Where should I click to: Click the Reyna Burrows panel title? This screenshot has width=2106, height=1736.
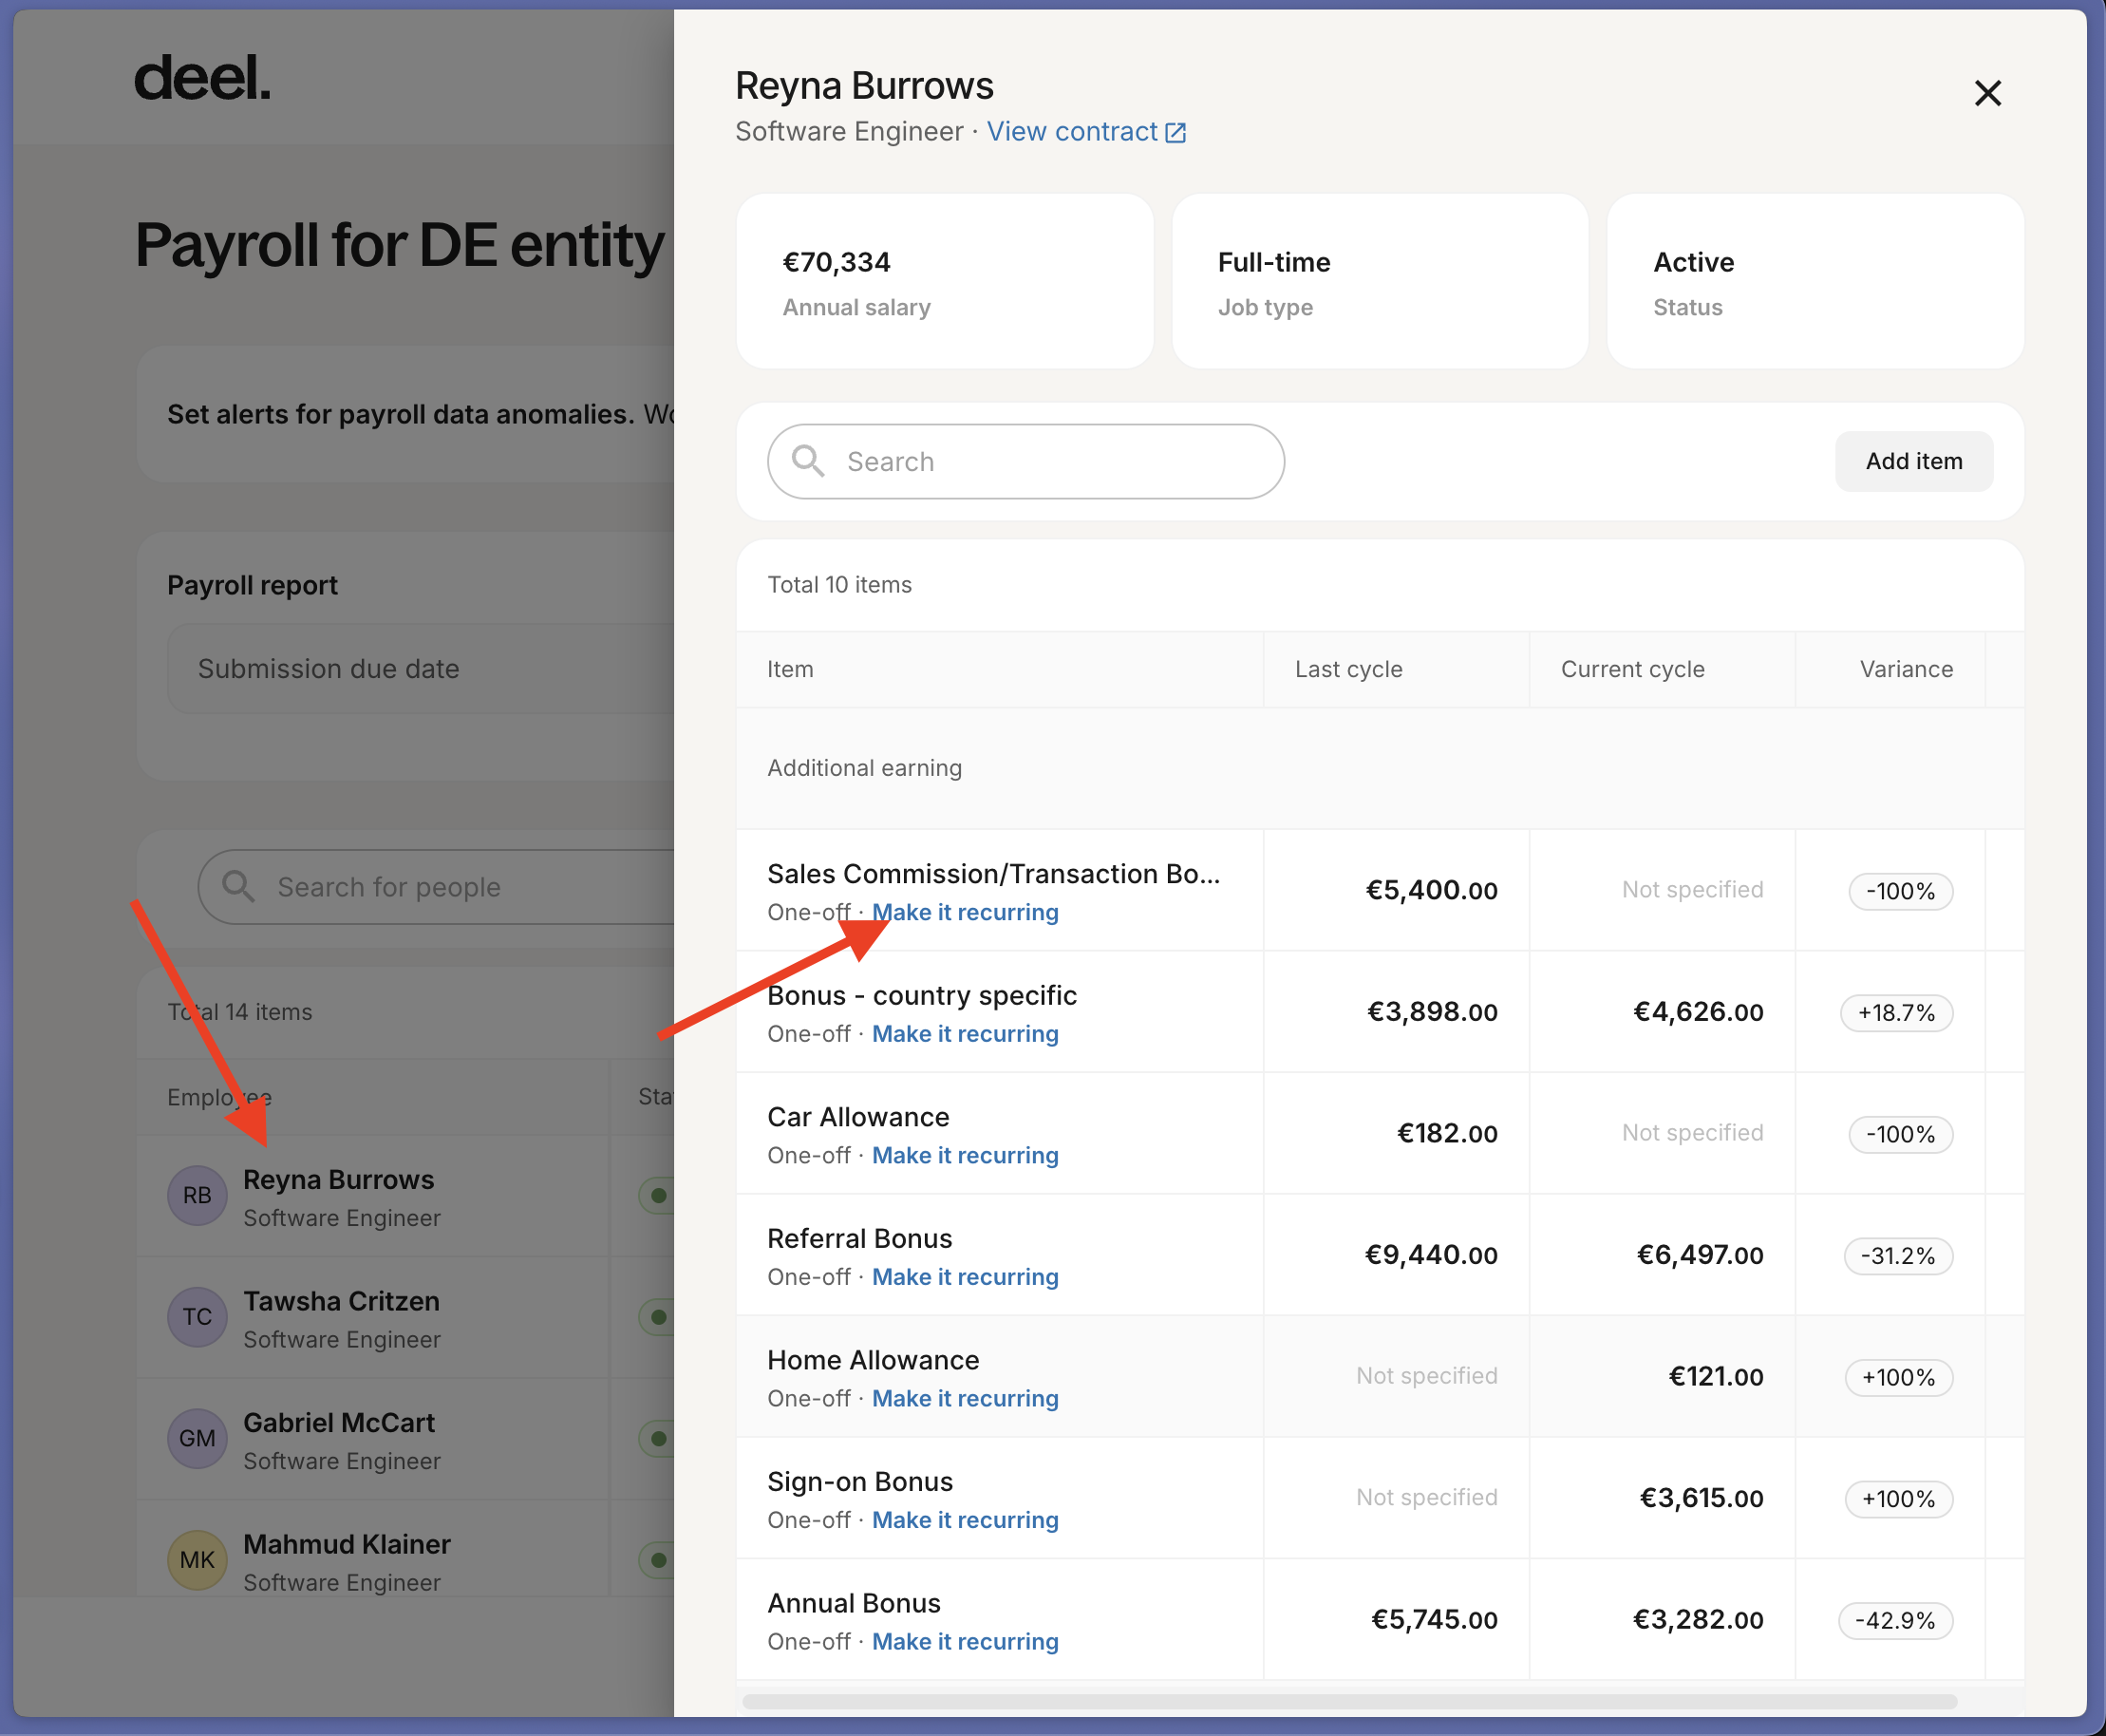[864, 86]
